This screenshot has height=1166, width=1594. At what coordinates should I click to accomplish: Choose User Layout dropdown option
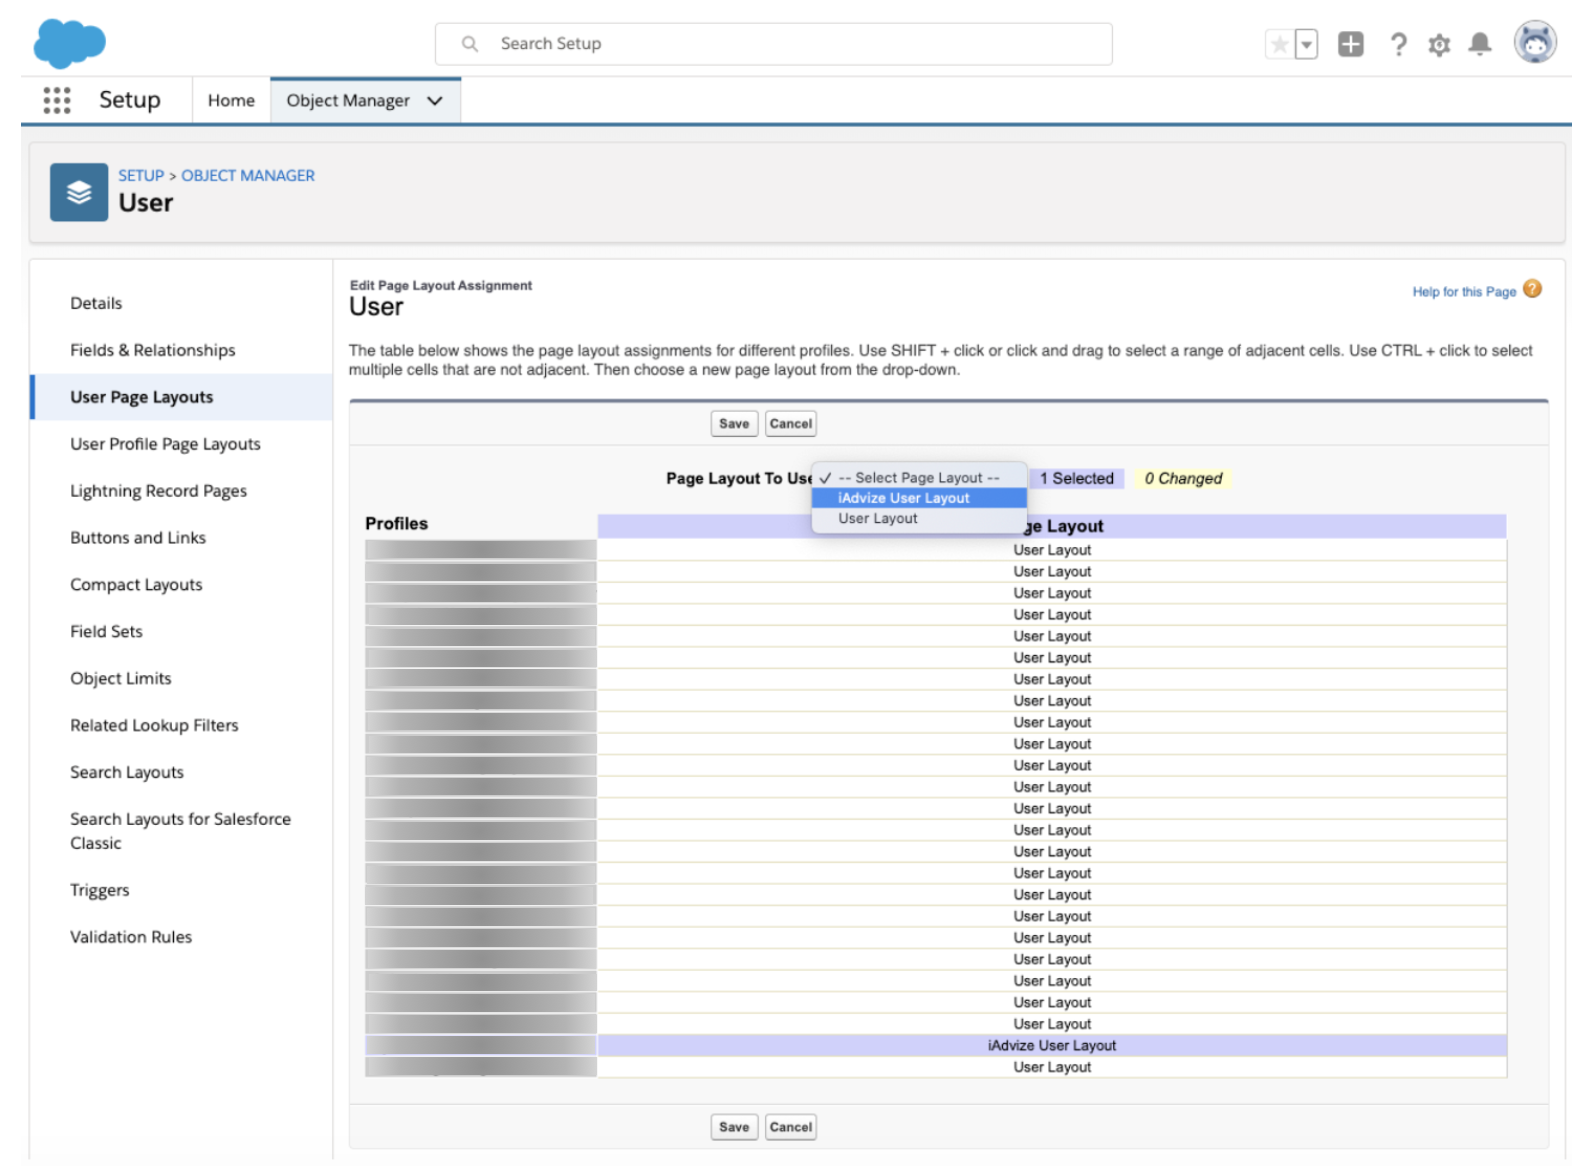pyautogui.click(x=919, y=519)
